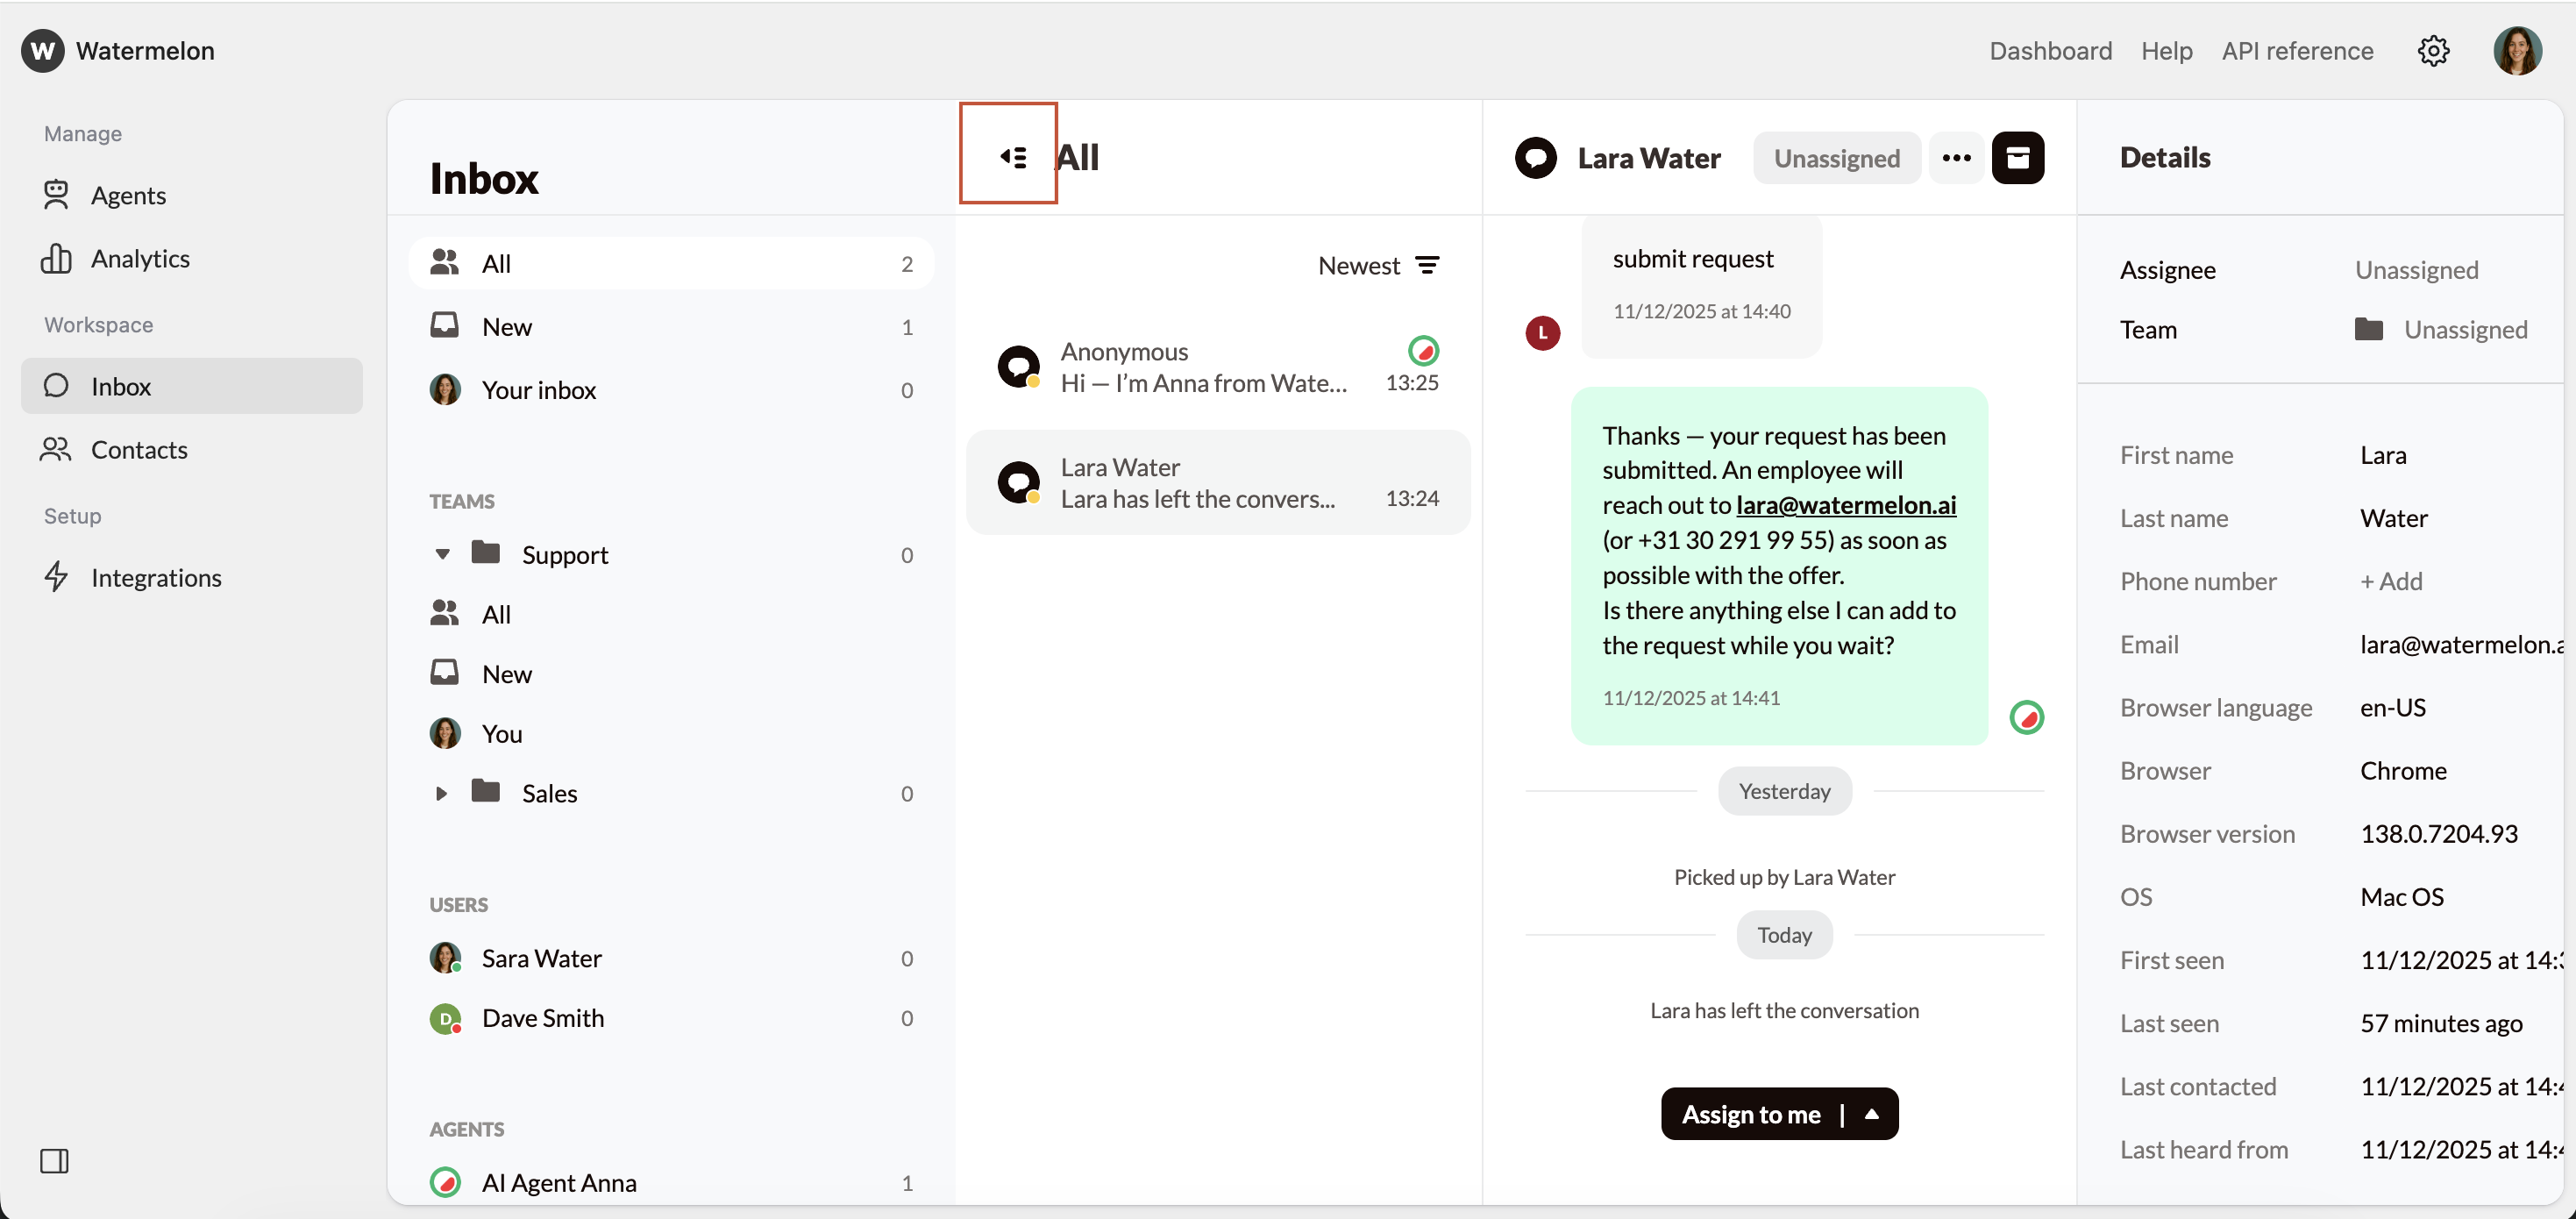The height and width of the screenshot is (1219, 2576).
Task: Expand the Sales team folder
Action: [441, 793]
